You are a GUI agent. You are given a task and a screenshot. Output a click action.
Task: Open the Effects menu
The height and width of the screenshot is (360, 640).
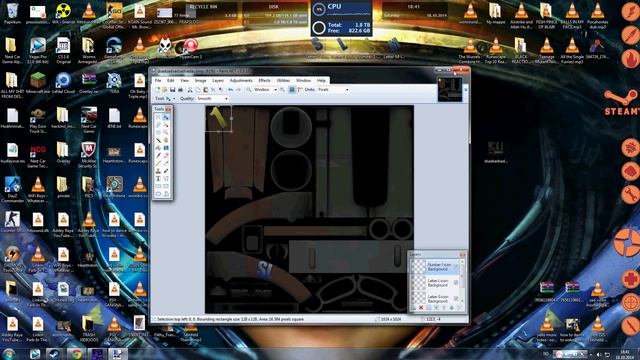pos(264,80)
